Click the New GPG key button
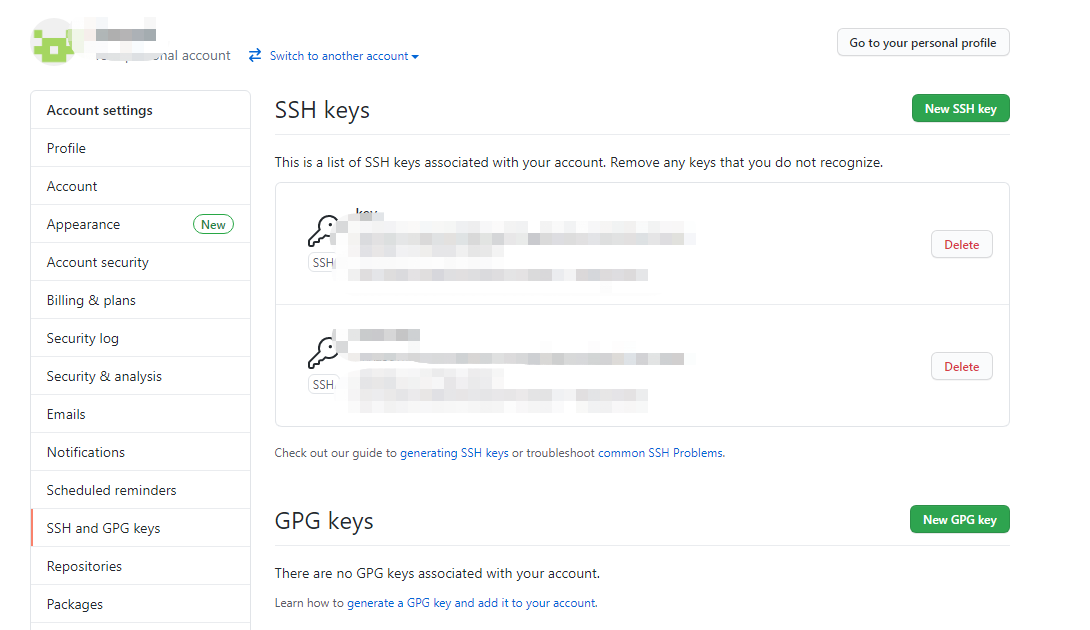 coord(959,519)
